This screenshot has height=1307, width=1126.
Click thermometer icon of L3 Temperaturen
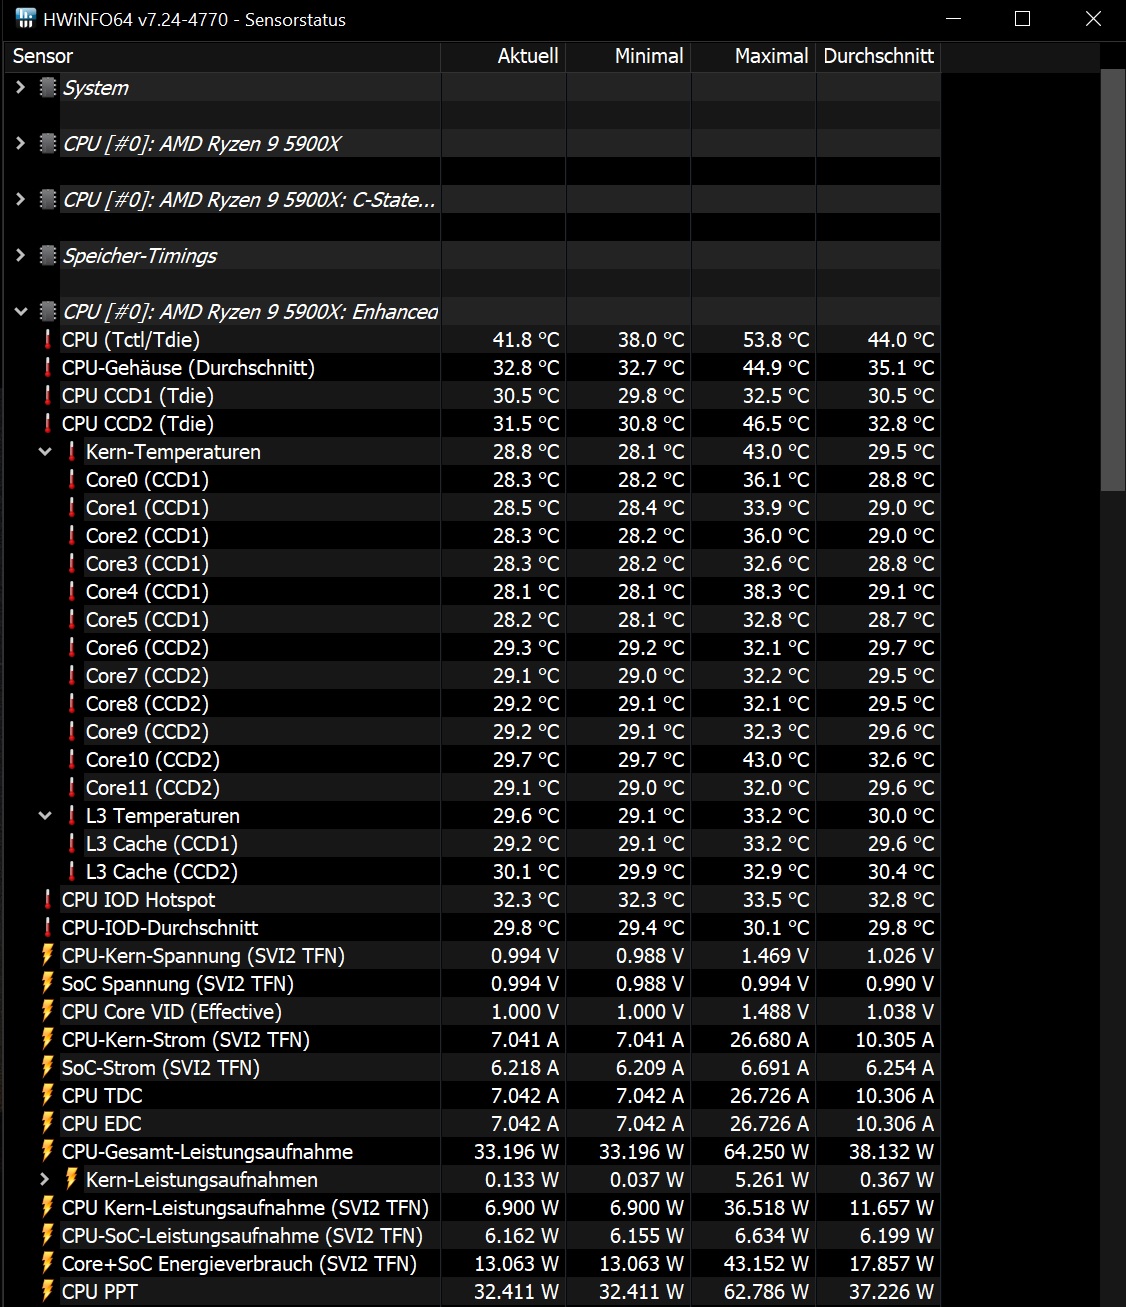pyautogui.click(x=71, y=815)
